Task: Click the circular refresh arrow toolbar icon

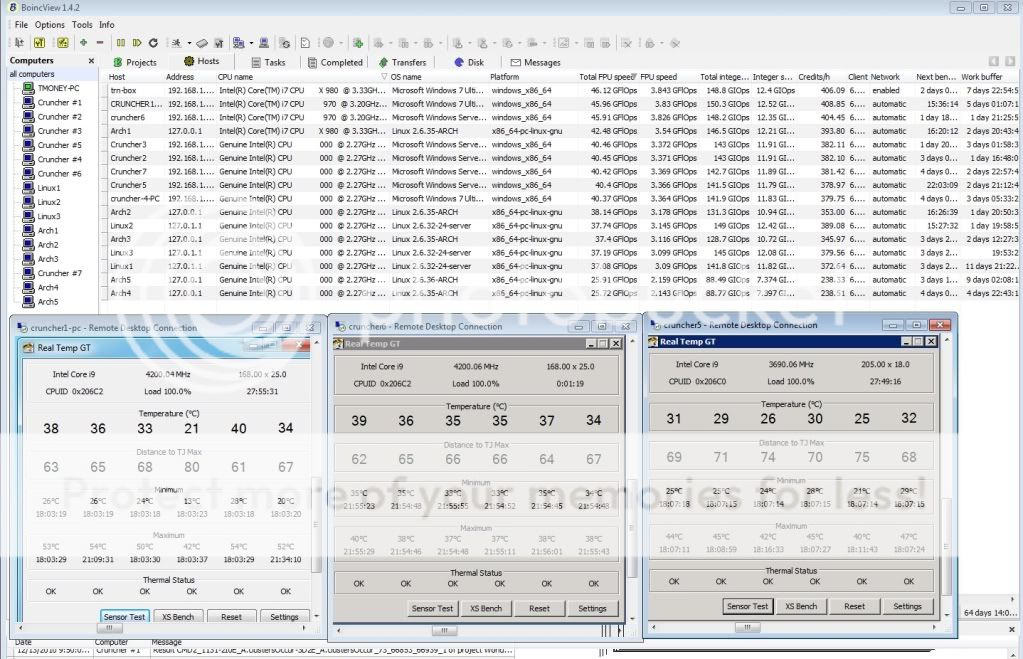Action: 153,43
